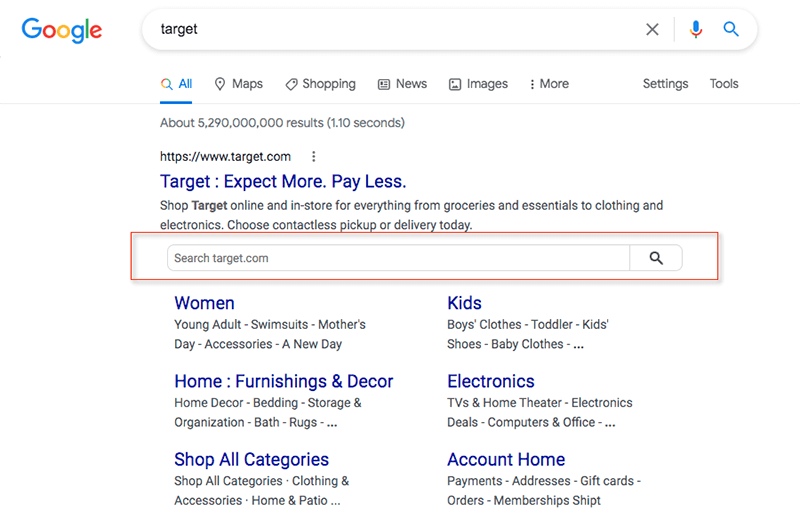This screenshot has height=527, width=800.
Task: Click the TVs & Home Theater description text
Action: tap(540, 413)
